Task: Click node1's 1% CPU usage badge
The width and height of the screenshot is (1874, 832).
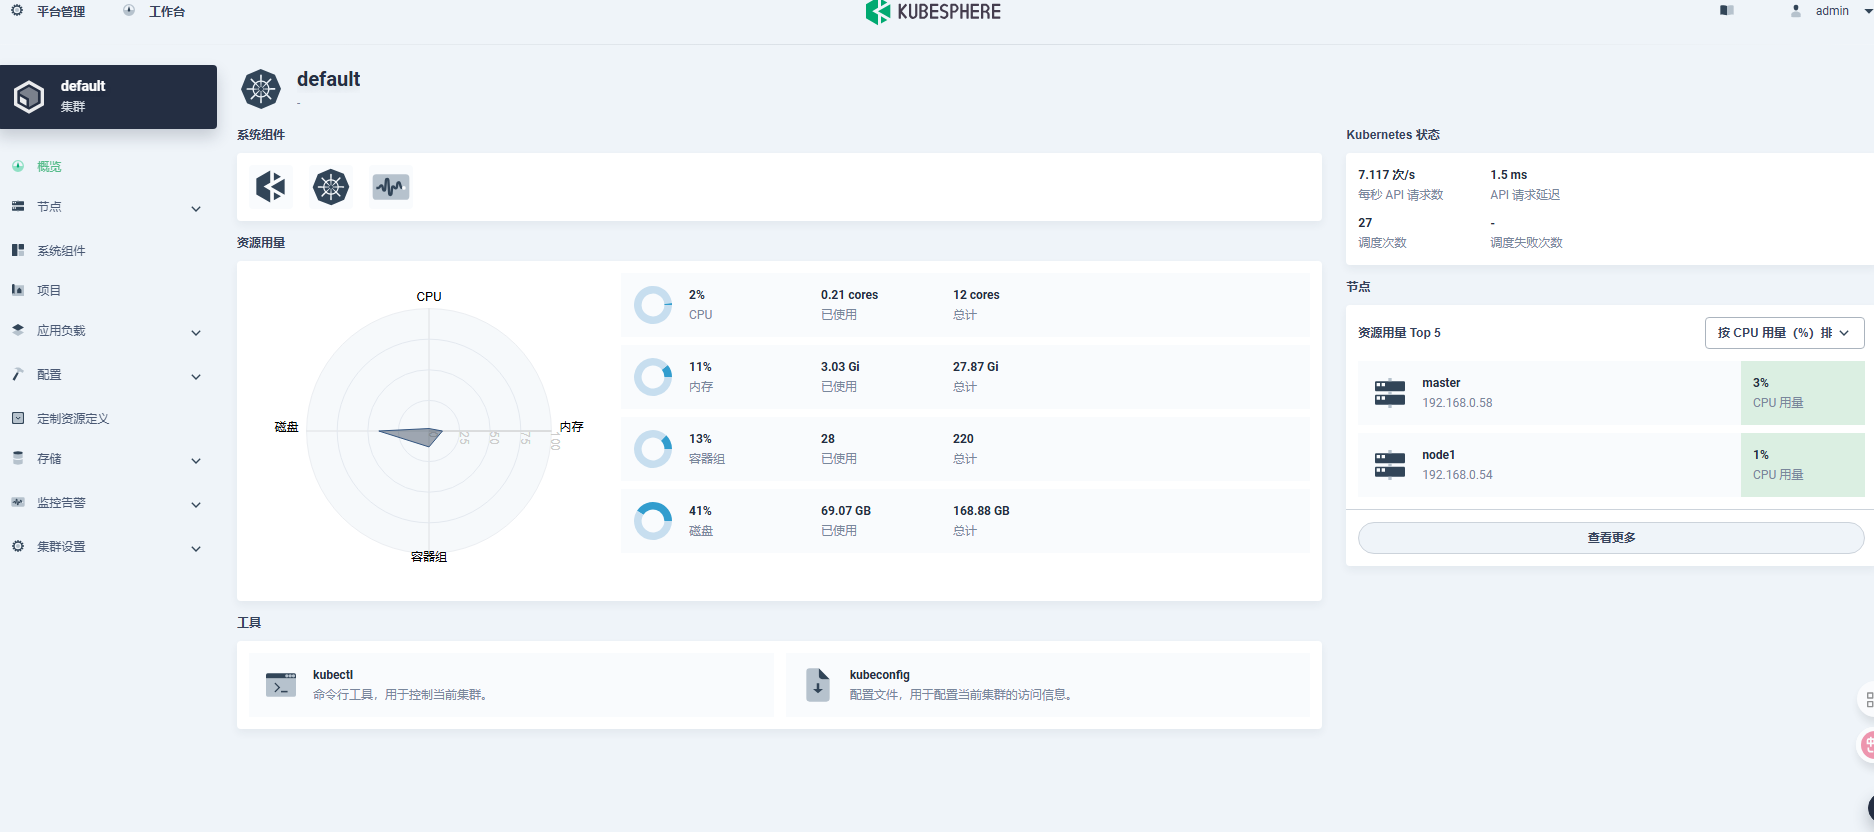Action: pos(1802,465)
